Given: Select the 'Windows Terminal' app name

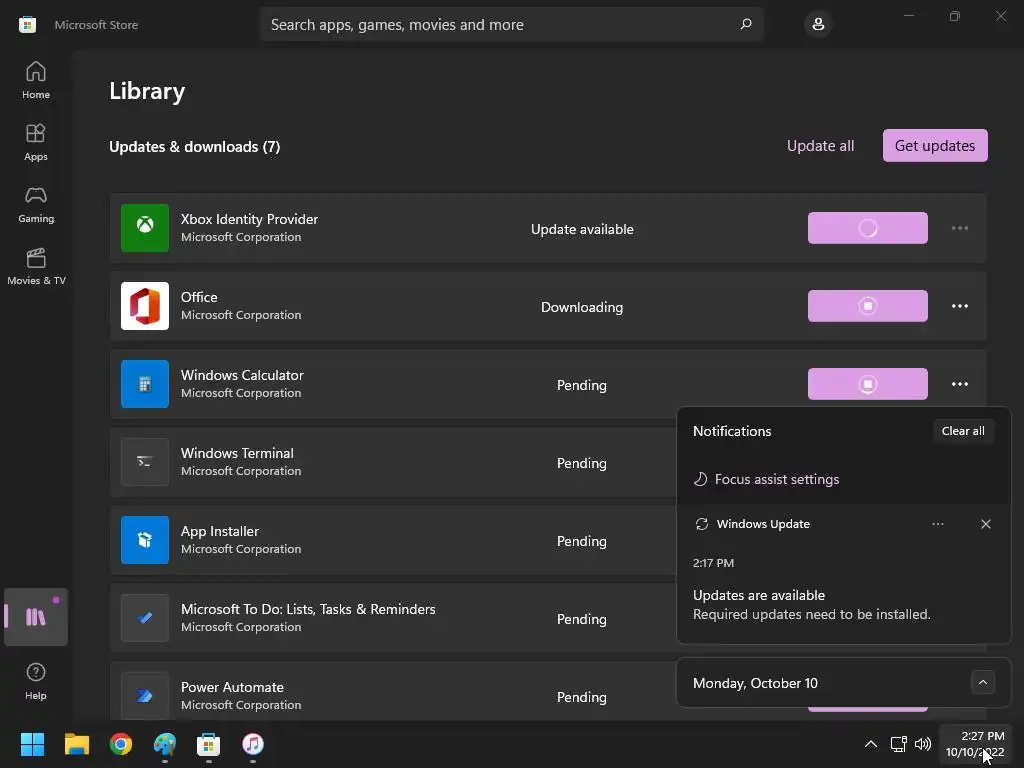Looking at the screenshot, I should [x=236, y=453].
